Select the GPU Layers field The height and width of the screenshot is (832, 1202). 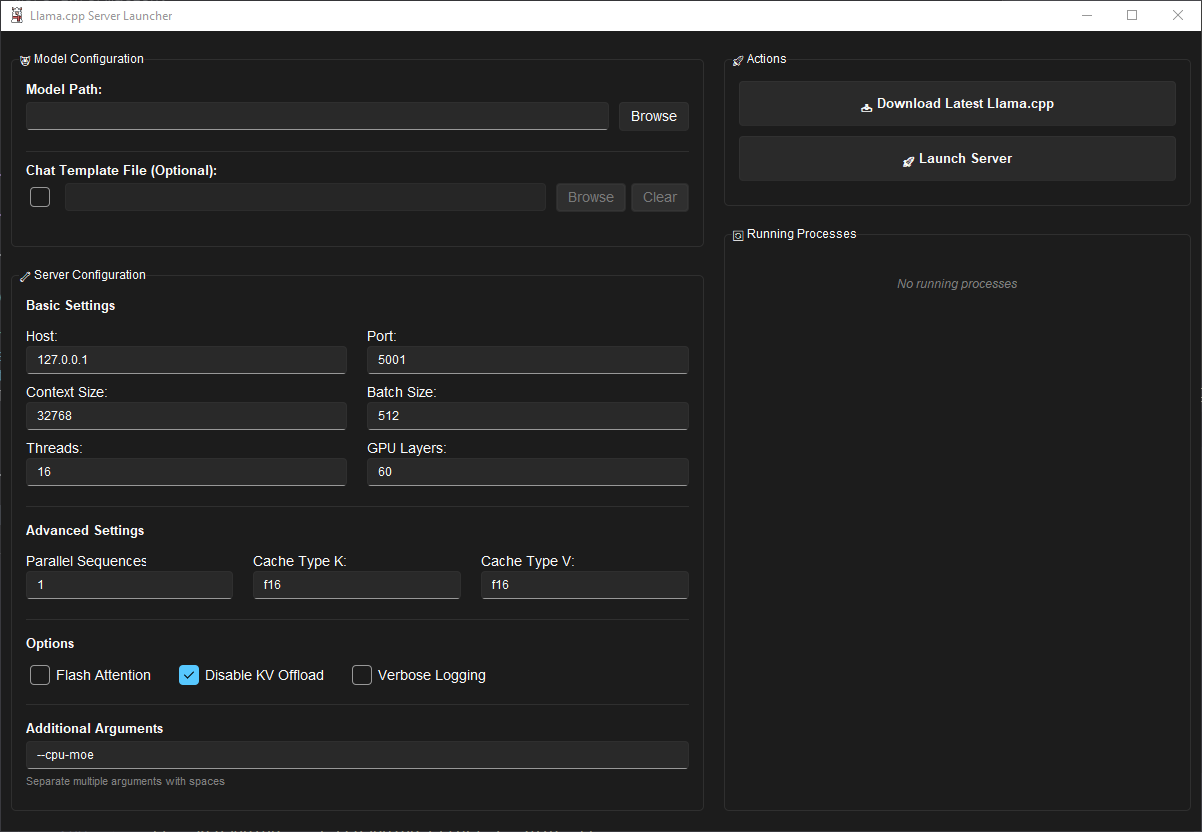click(528, 472)
